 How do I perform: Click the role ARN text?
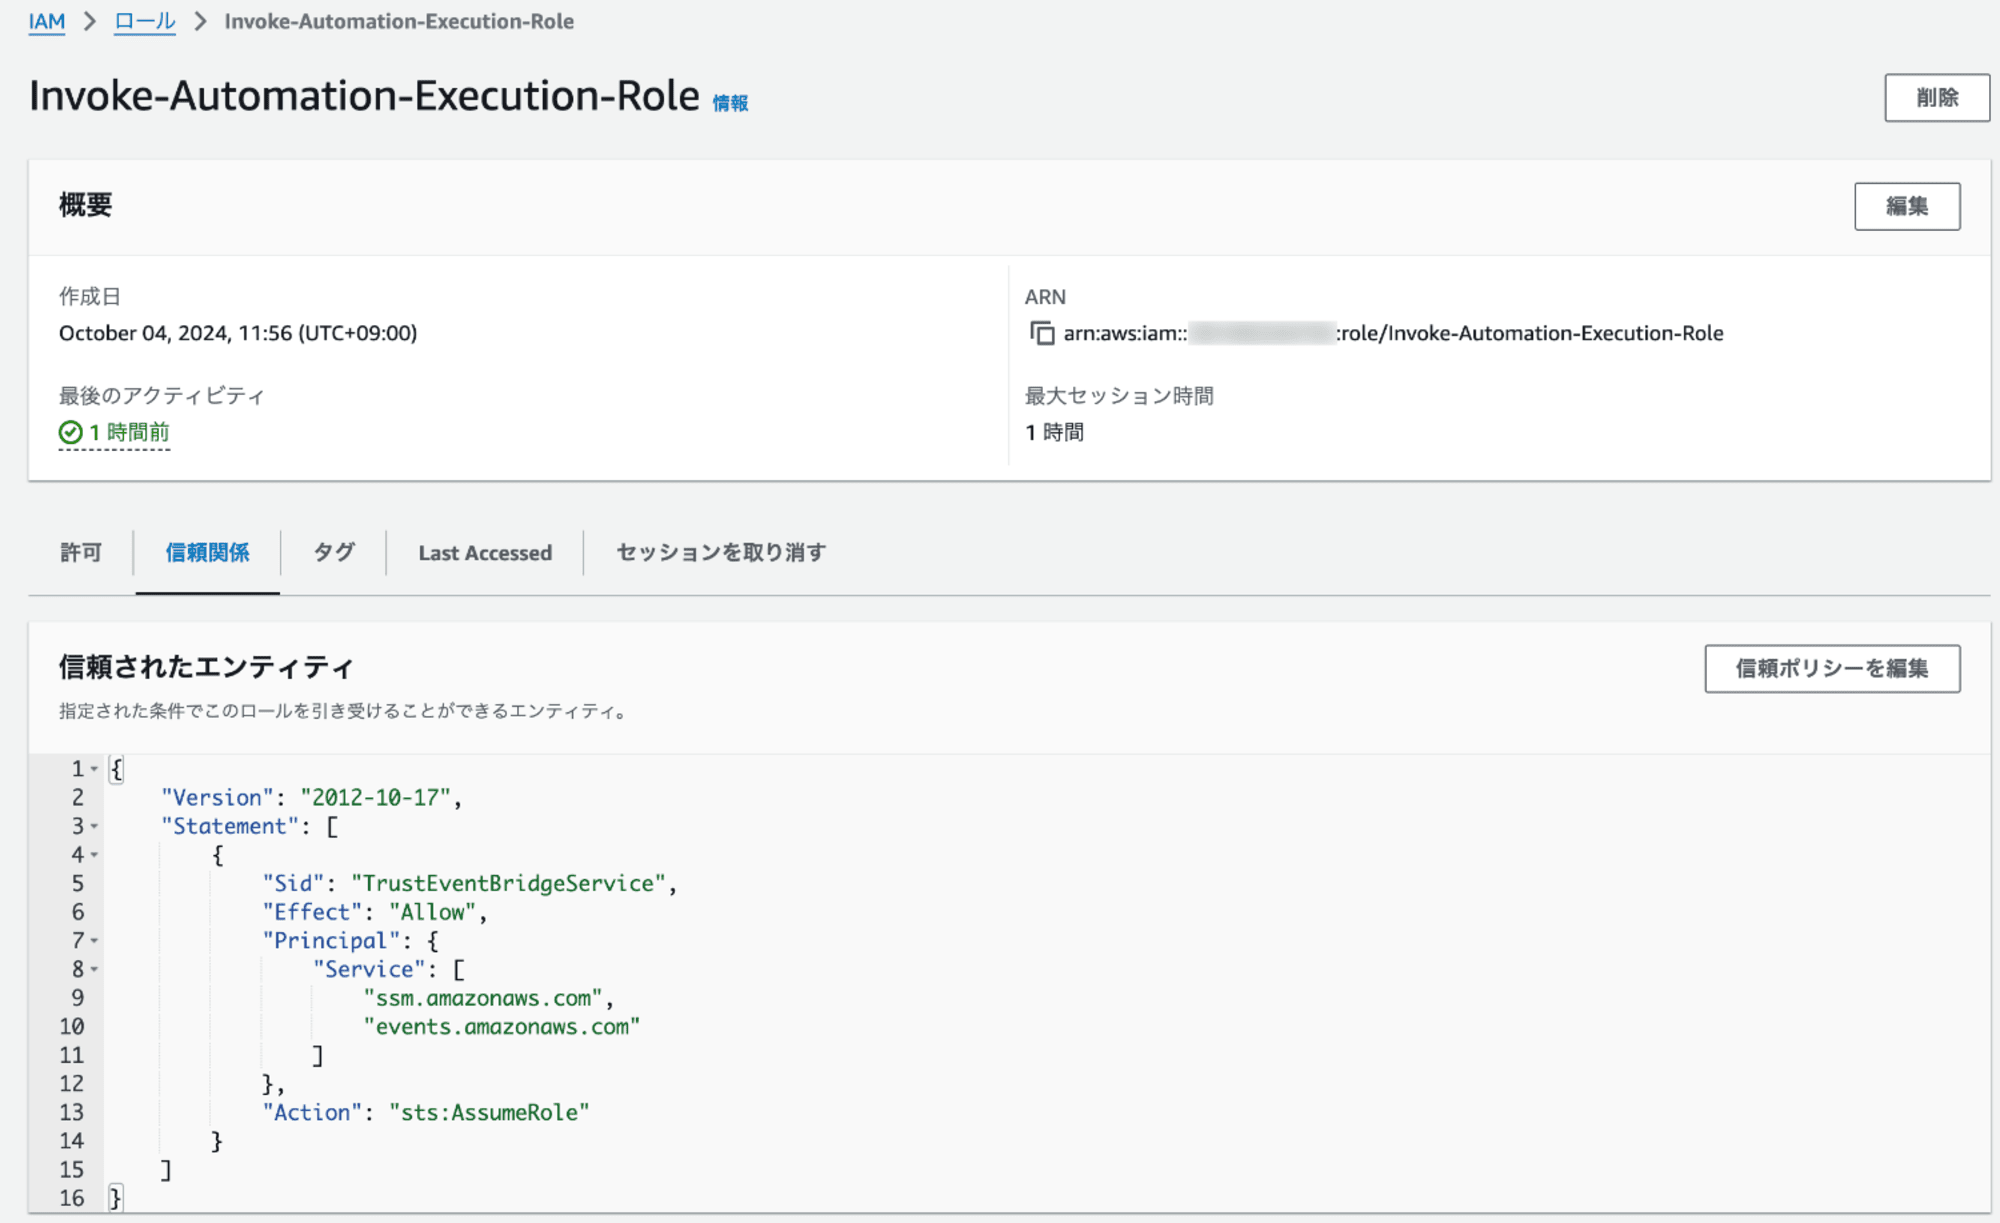point(1393,333)
